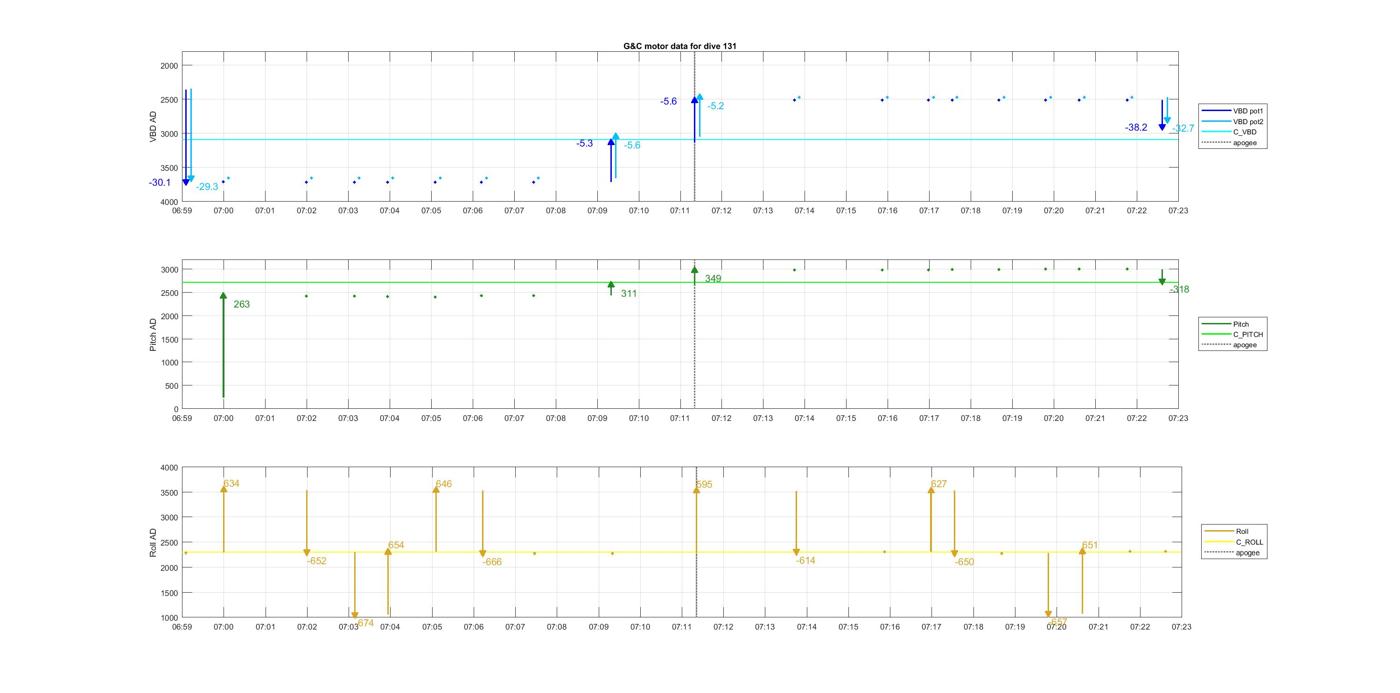Viewport: 1400px width, 693px height.
Task: Click the '263' pitch data label
Action: click(242, 304)
